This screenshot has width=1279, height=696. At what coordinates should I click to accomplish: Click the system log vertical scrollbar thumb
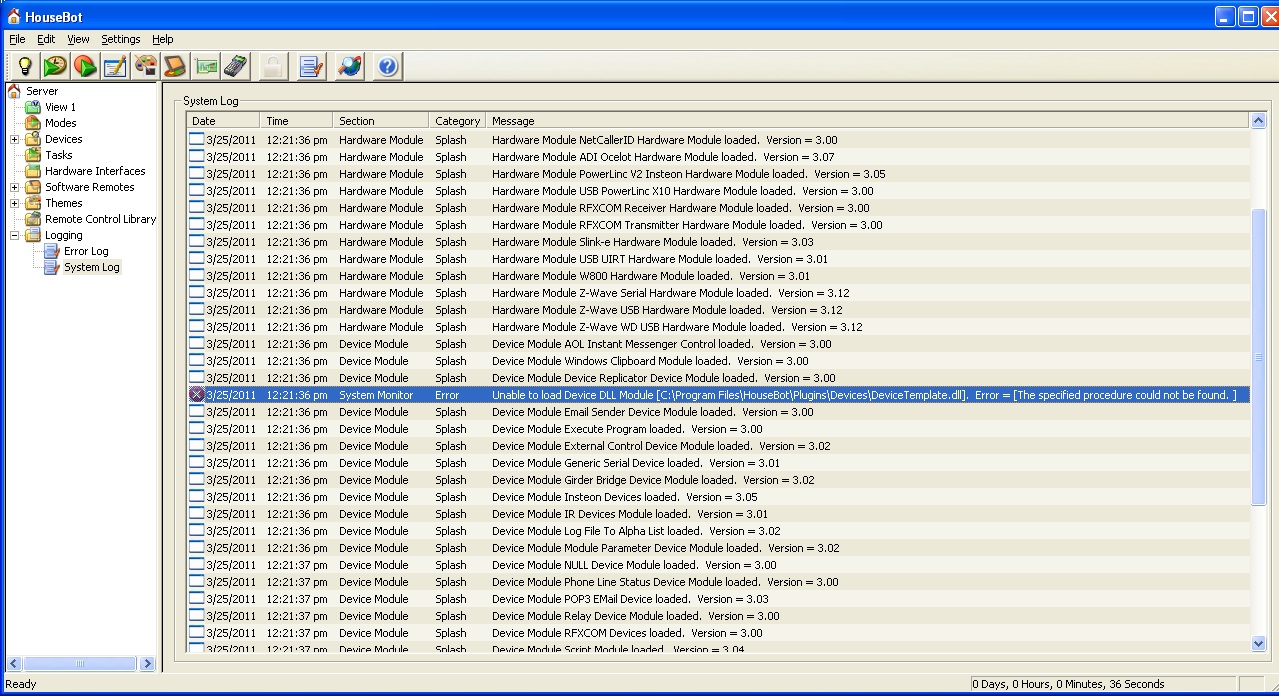click(1258, 357)
